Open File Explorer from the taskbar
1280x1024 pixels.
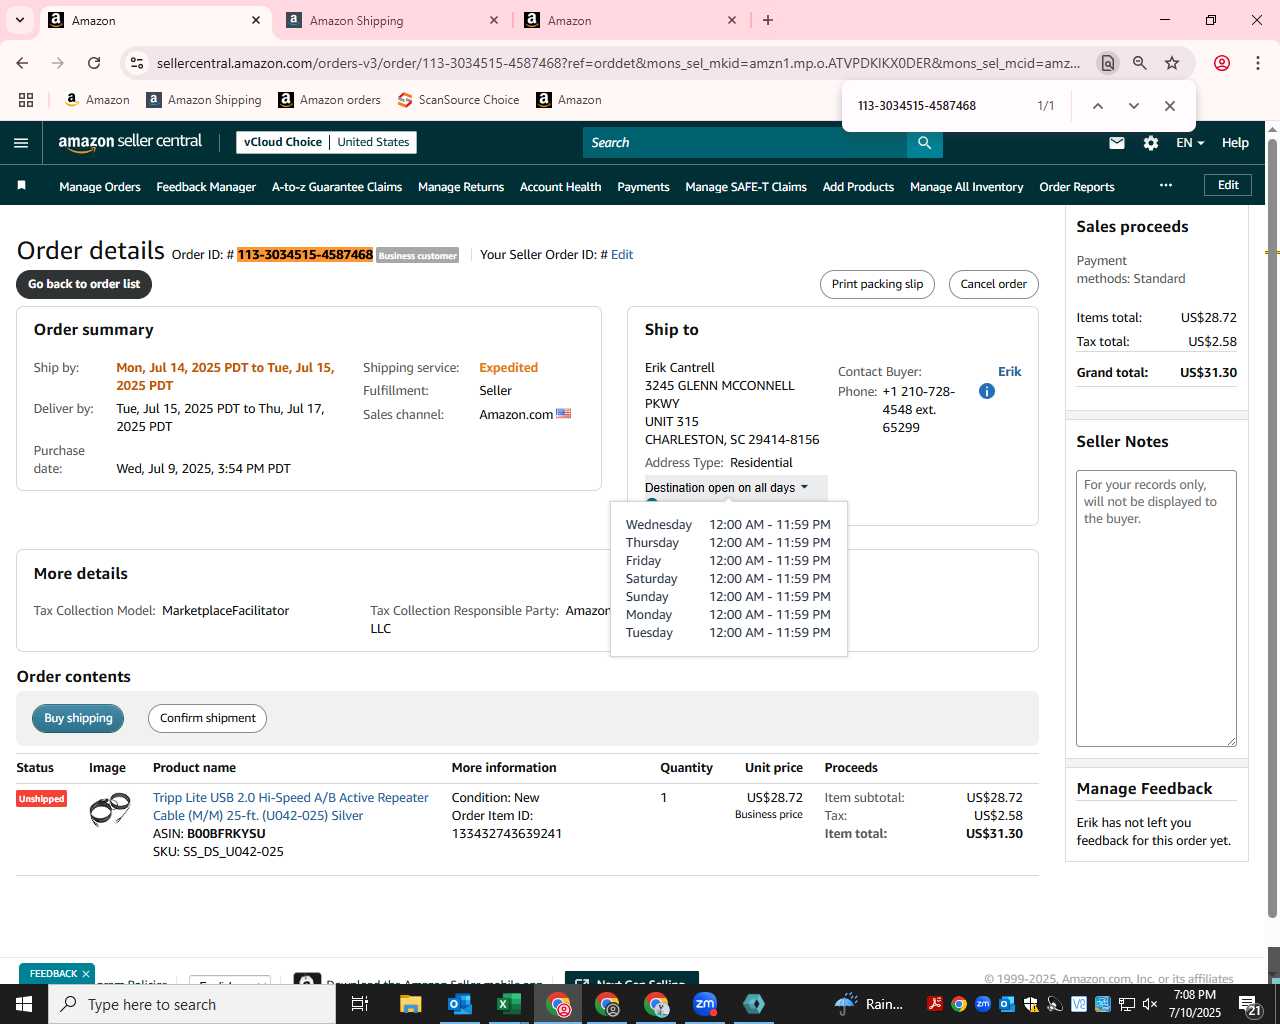coord(411,1004)
